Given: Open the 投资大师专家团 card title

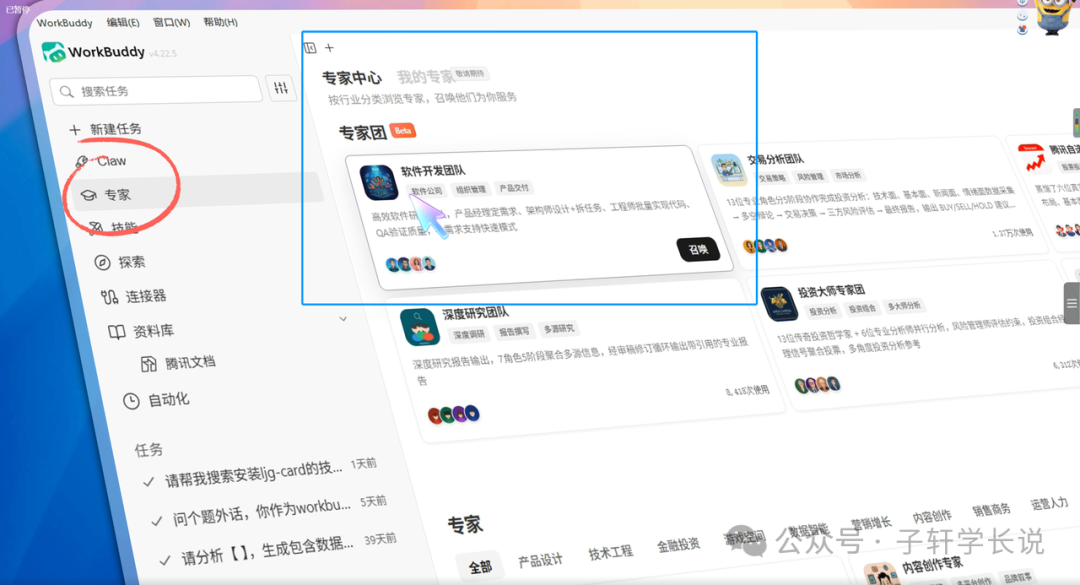Looking at the screenshot, I should click(831, 291).
